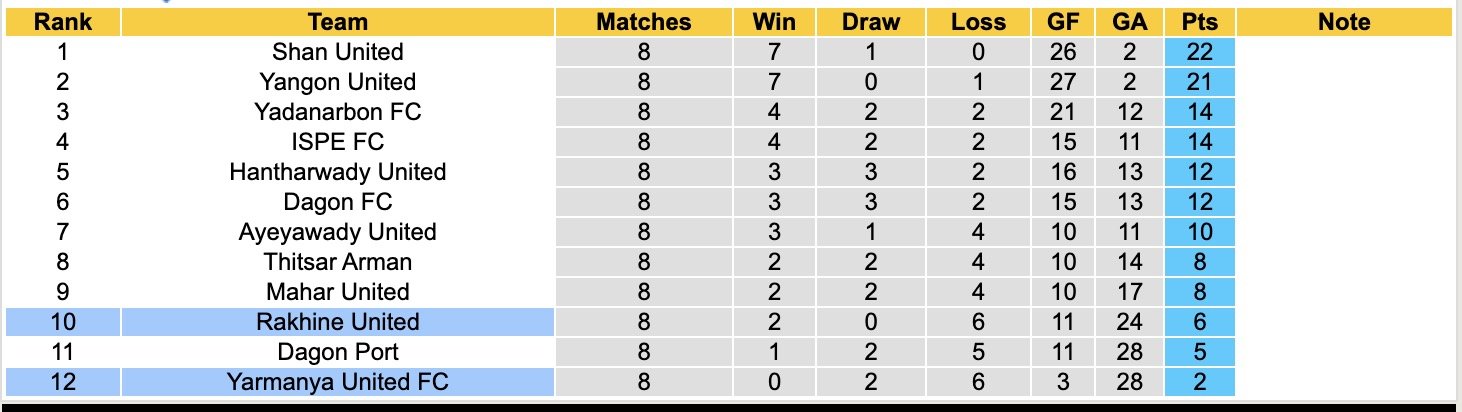This screenshot has width=1462, height=412.
Task: Open the Dagon Port team entry
Action: click(x=337, y=352)
